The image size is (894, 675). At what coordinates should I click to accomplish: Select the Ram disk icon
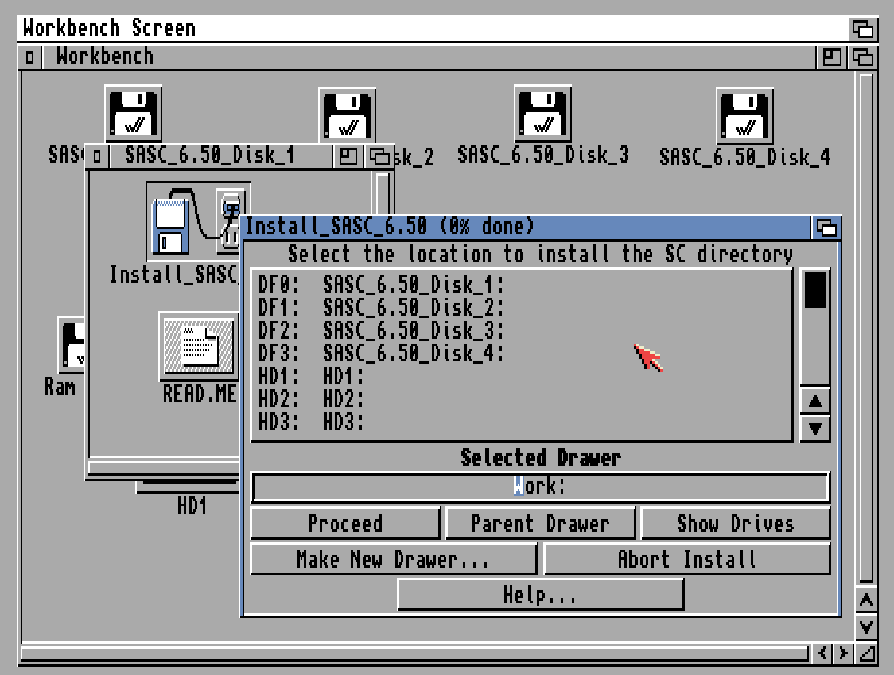pyautogui.click(x=72, y=345)
